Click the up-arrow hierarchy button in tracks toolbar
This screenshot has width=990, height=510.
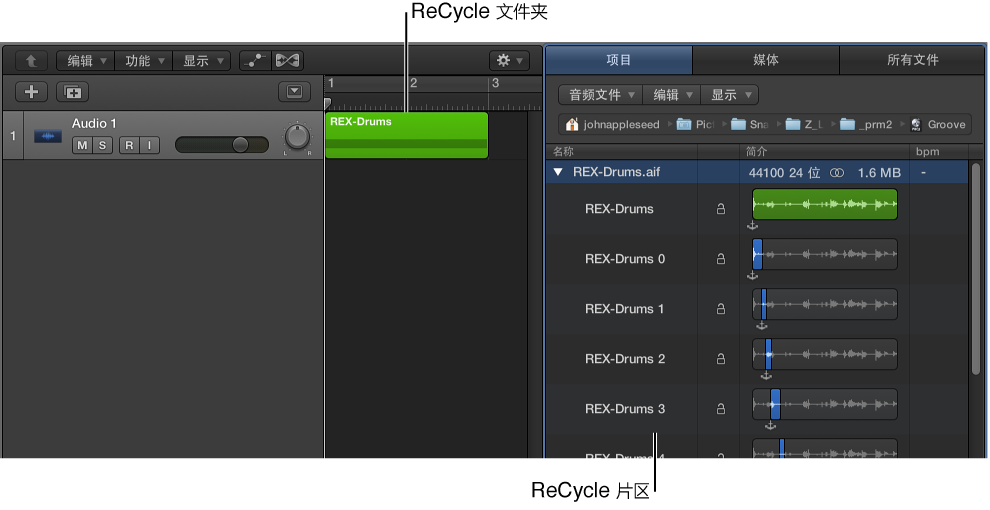tap(31, 61)
